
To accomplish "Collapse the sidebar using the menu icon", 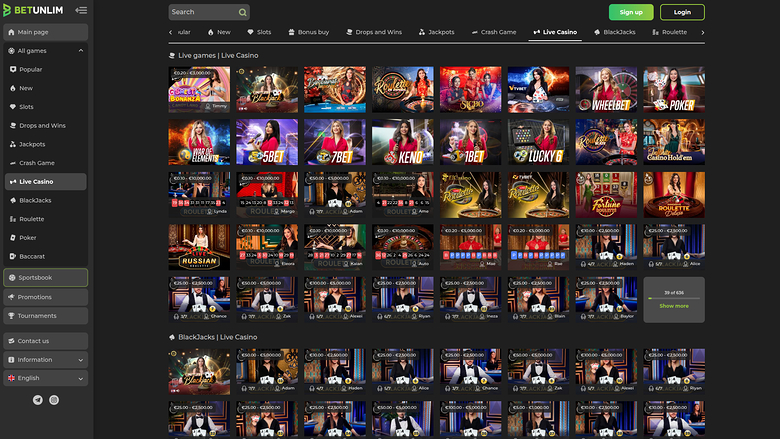I will (x=80, y=11).
